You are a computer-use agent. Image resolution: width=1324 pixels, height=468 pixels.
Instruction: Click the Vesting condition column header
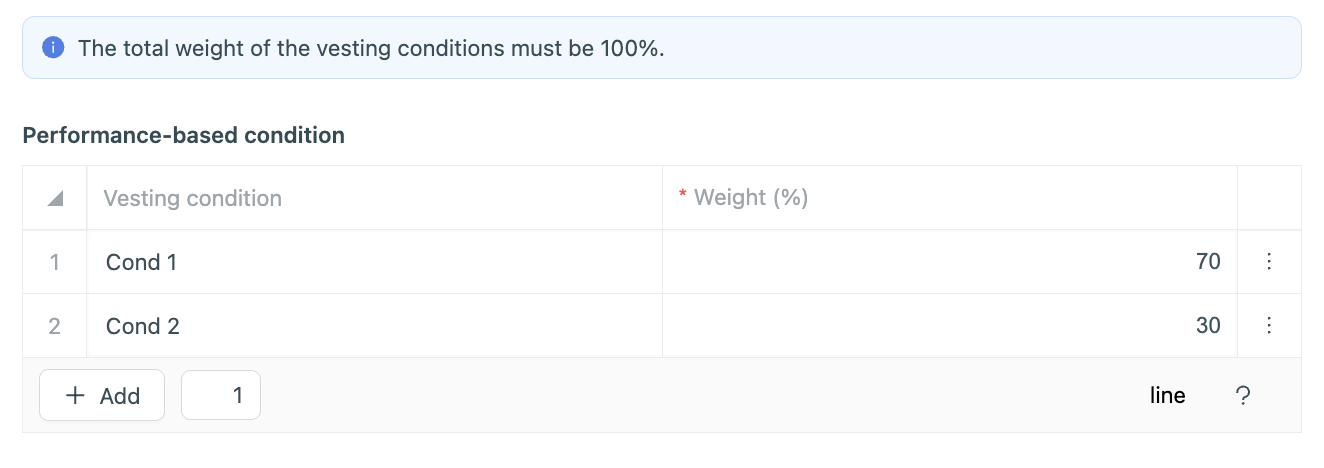[193, 199]
